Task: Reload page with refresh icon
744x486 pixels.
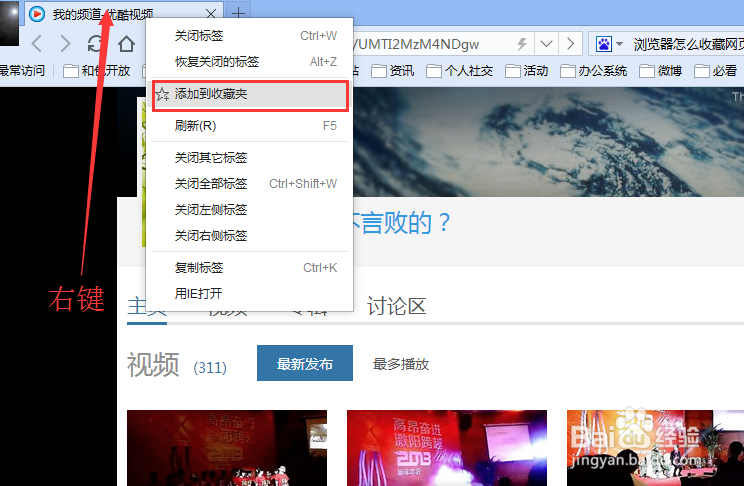Action: pos(95,44)
